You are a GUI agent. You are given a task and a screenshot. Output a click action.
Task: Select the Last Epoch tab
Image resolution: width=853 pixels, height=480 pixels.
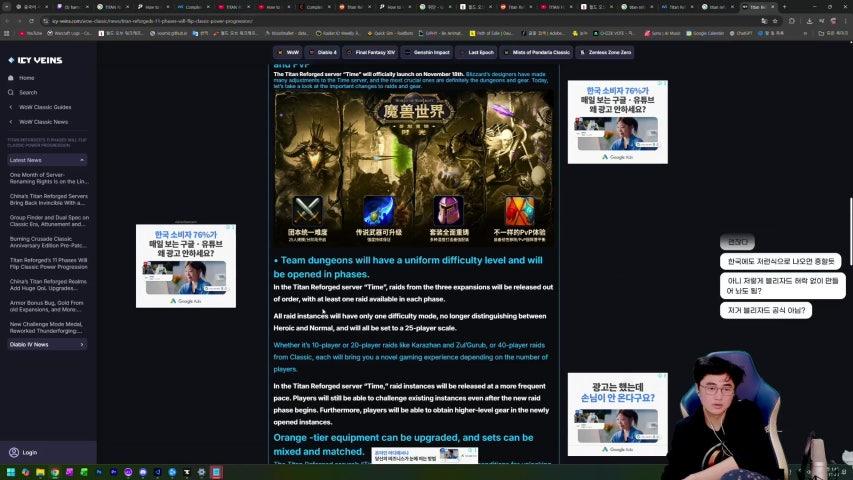click(477, 52)
